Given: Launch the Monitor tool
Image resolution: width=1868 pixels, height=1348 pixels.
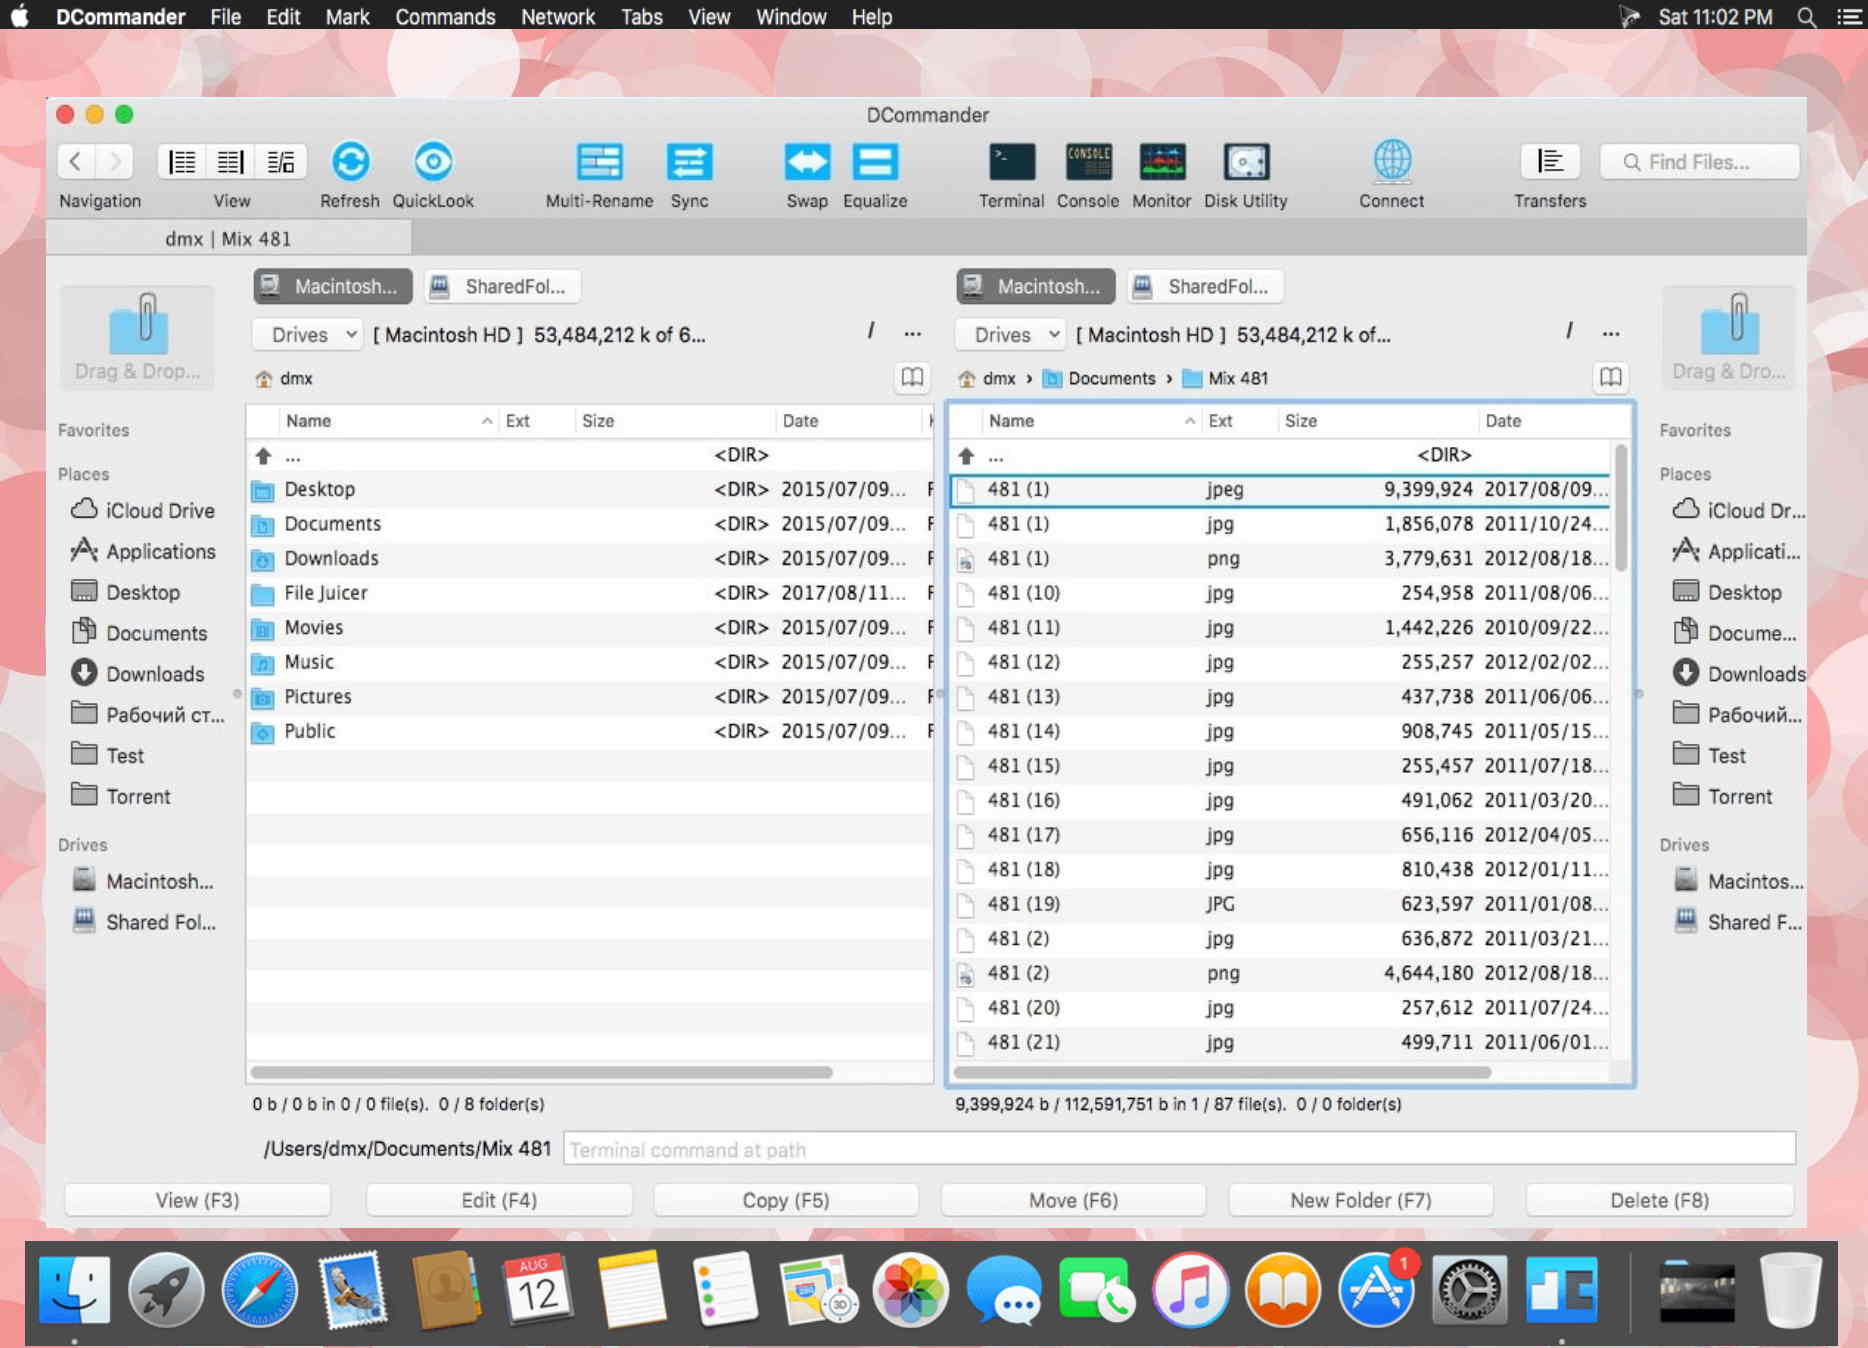Looking at the screenshot, I should [x=1162, y=162].
